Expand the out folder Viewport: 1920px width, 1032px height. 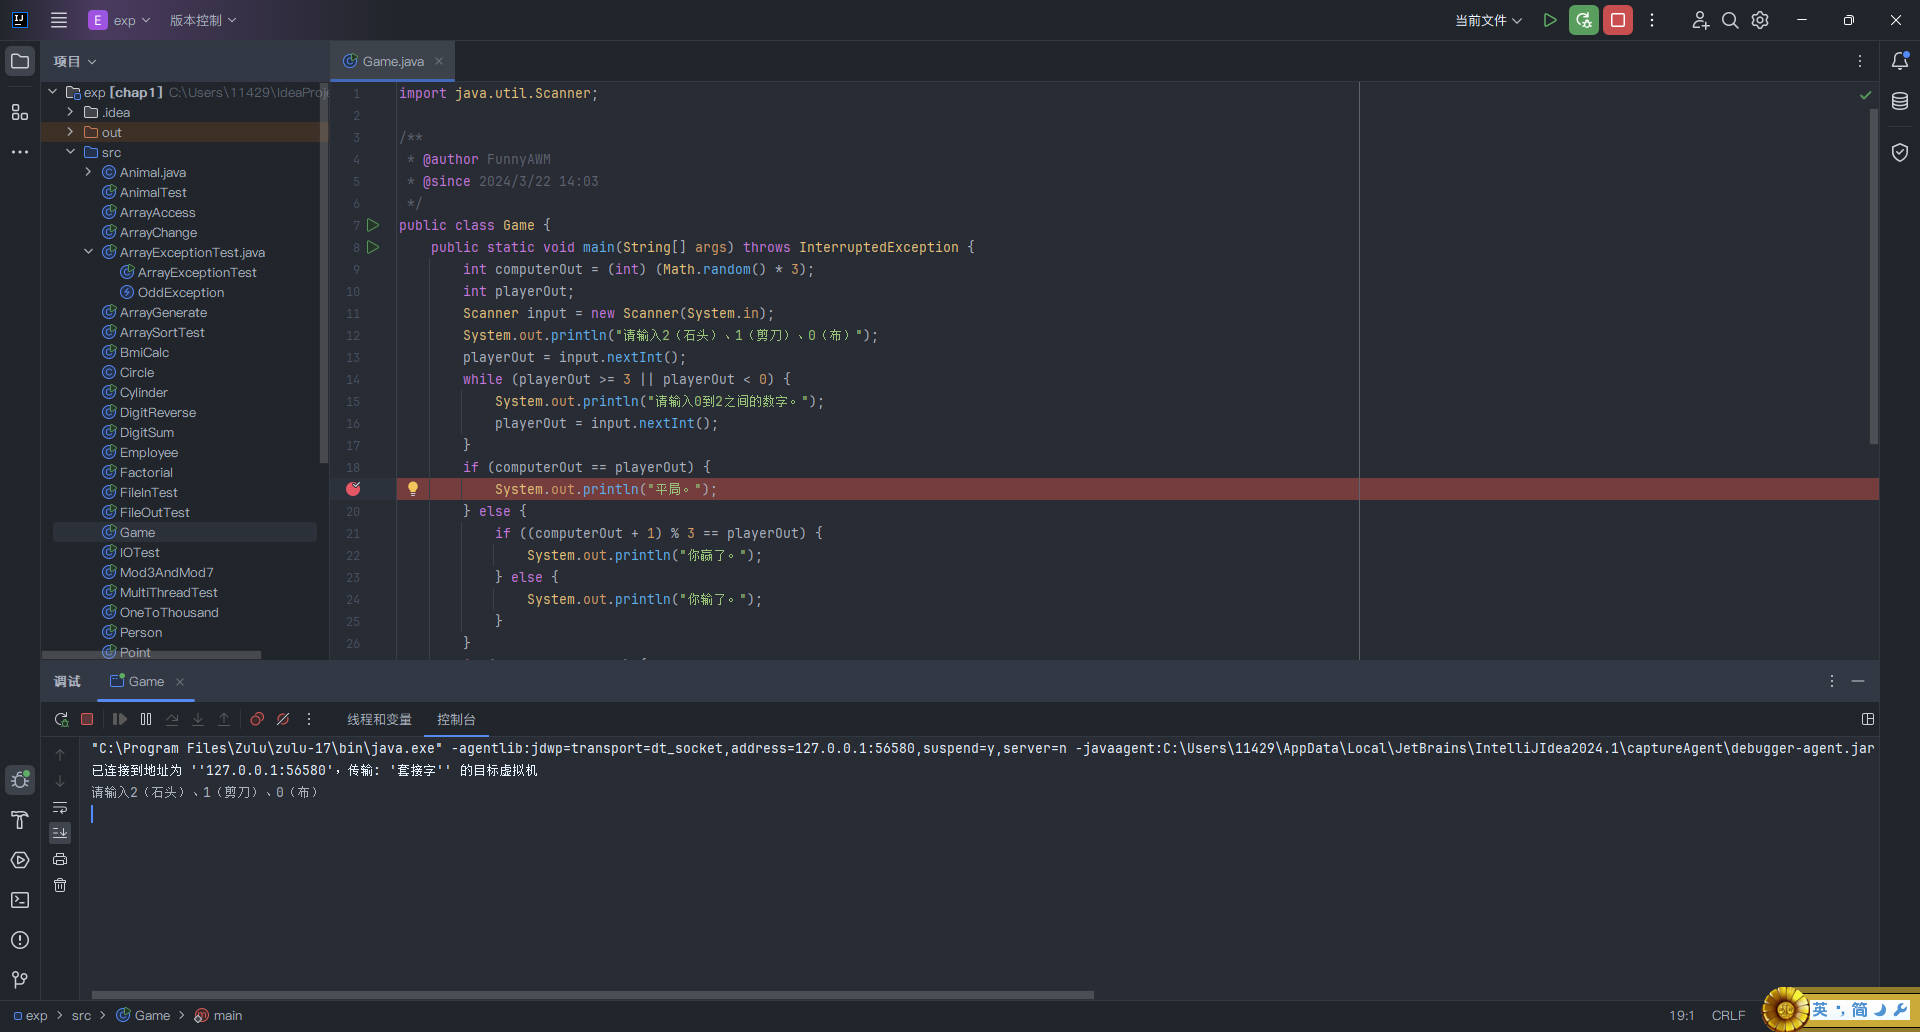70,132
